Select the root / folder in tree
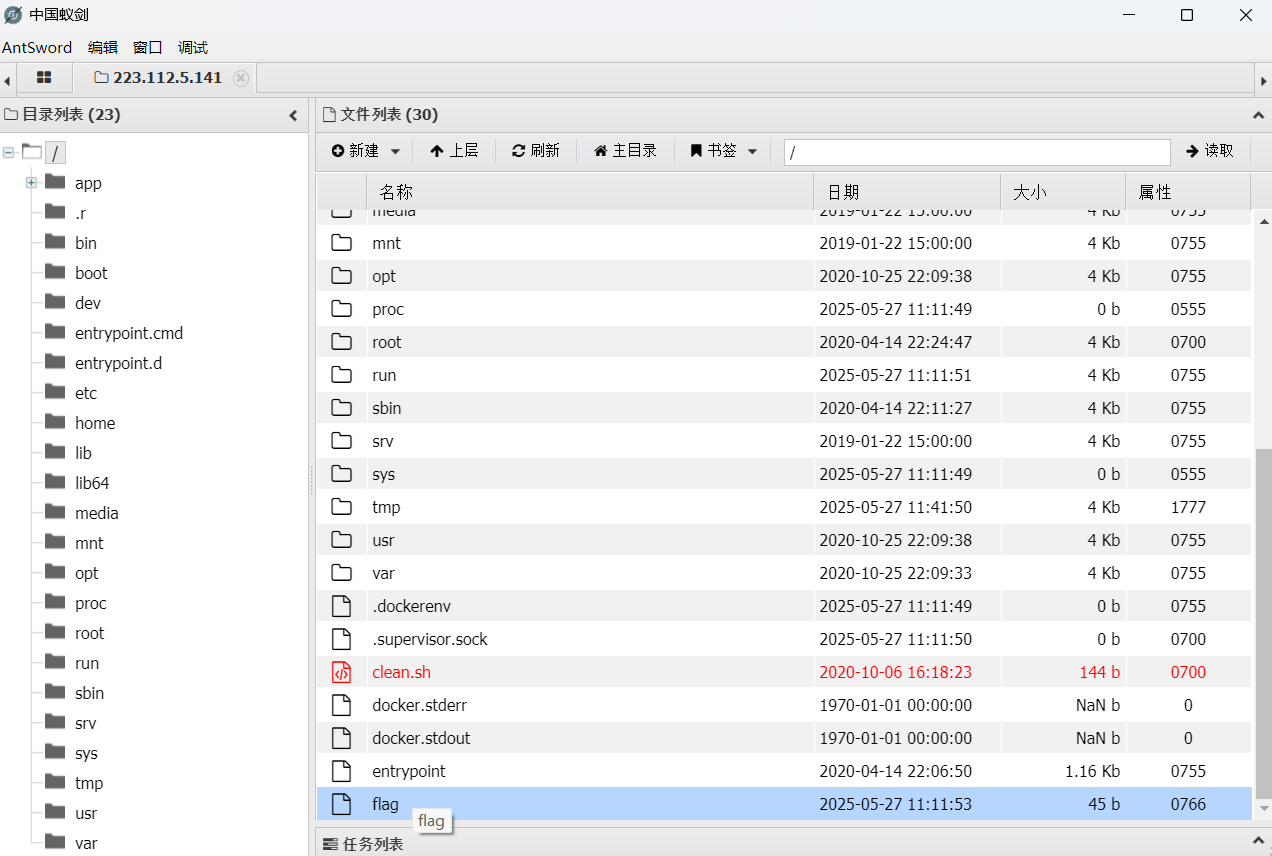 pyautogui.click(x=56, y=153)
